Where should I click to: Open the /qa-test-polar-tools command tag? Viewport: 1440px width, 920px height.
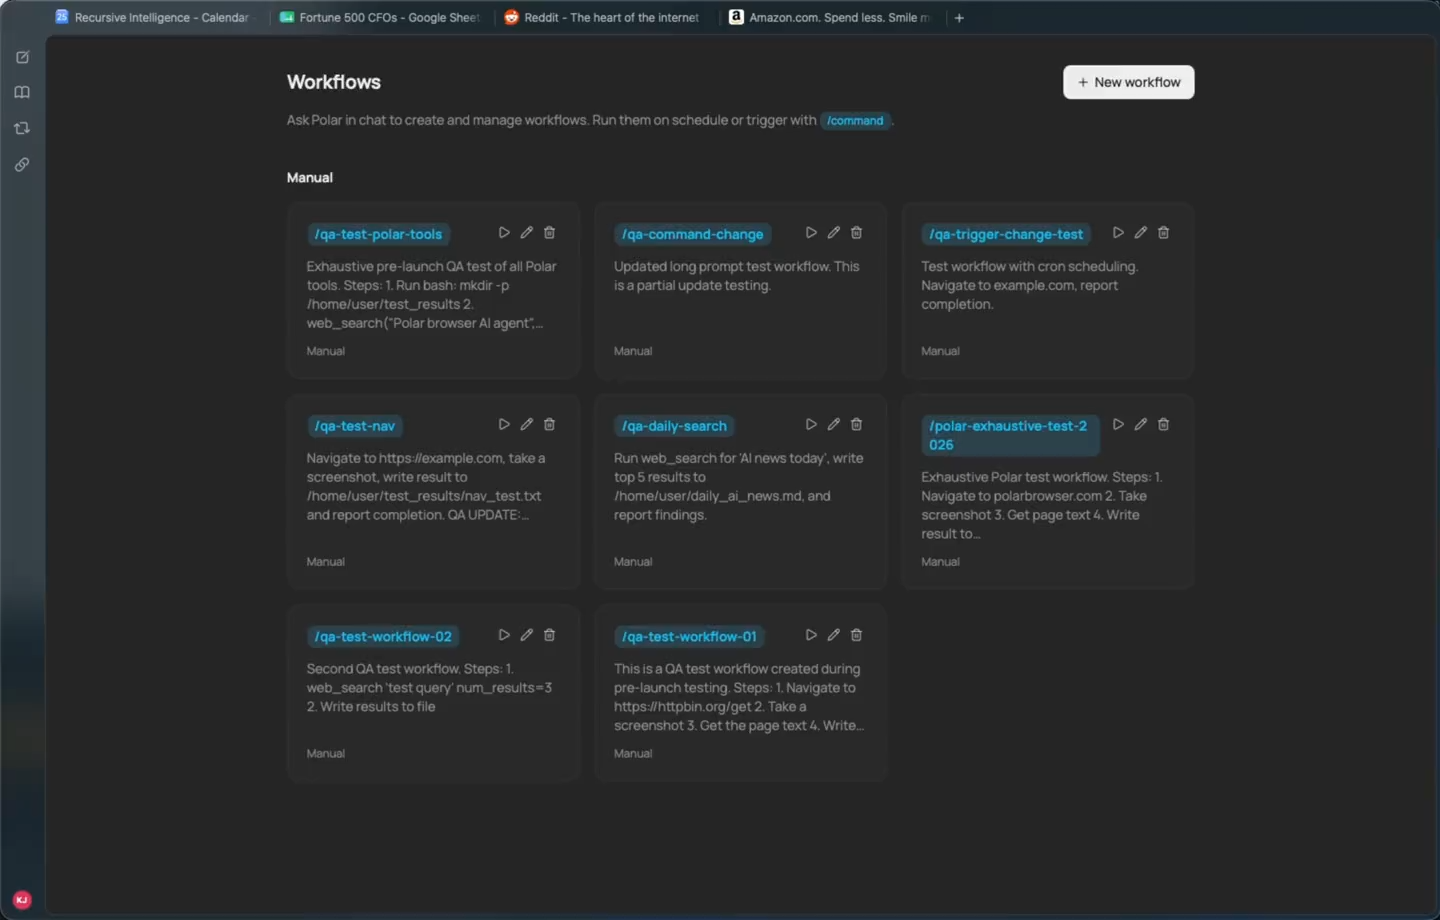[378, 235]
